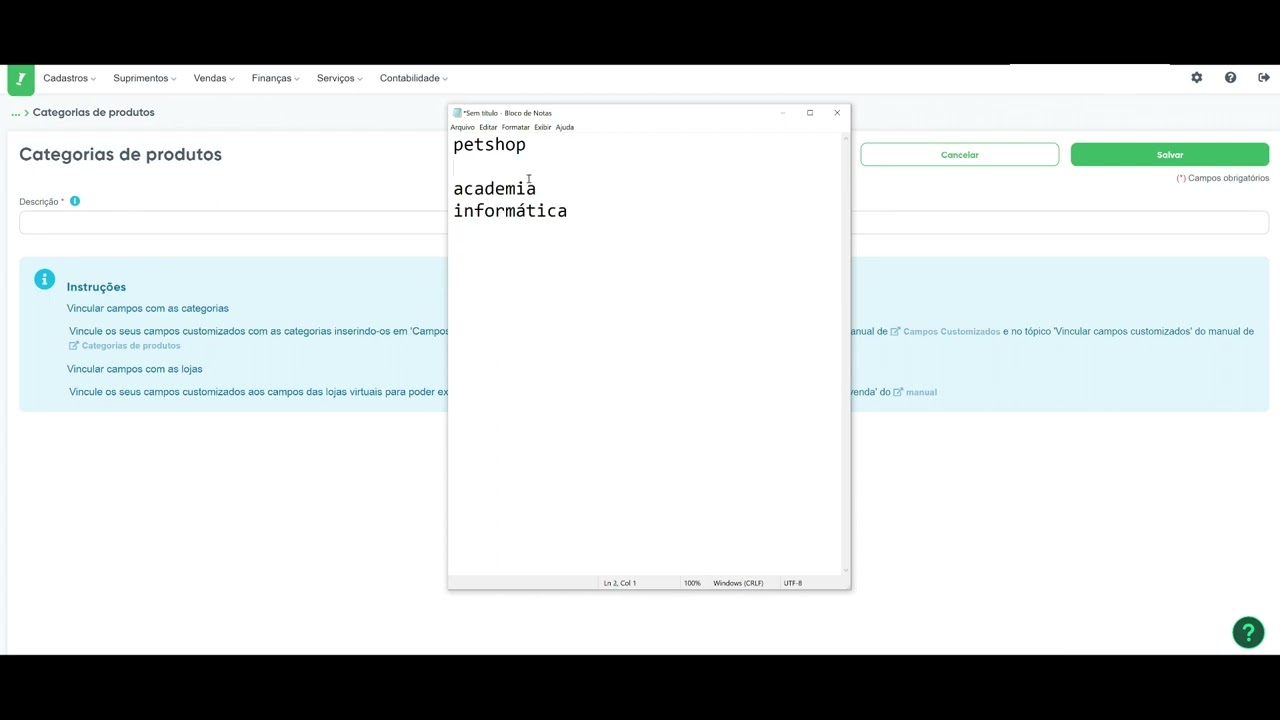1280x720 pixels.
Task: Open Ajuda menu in Notepad
Action: click(x=565, y=127)
